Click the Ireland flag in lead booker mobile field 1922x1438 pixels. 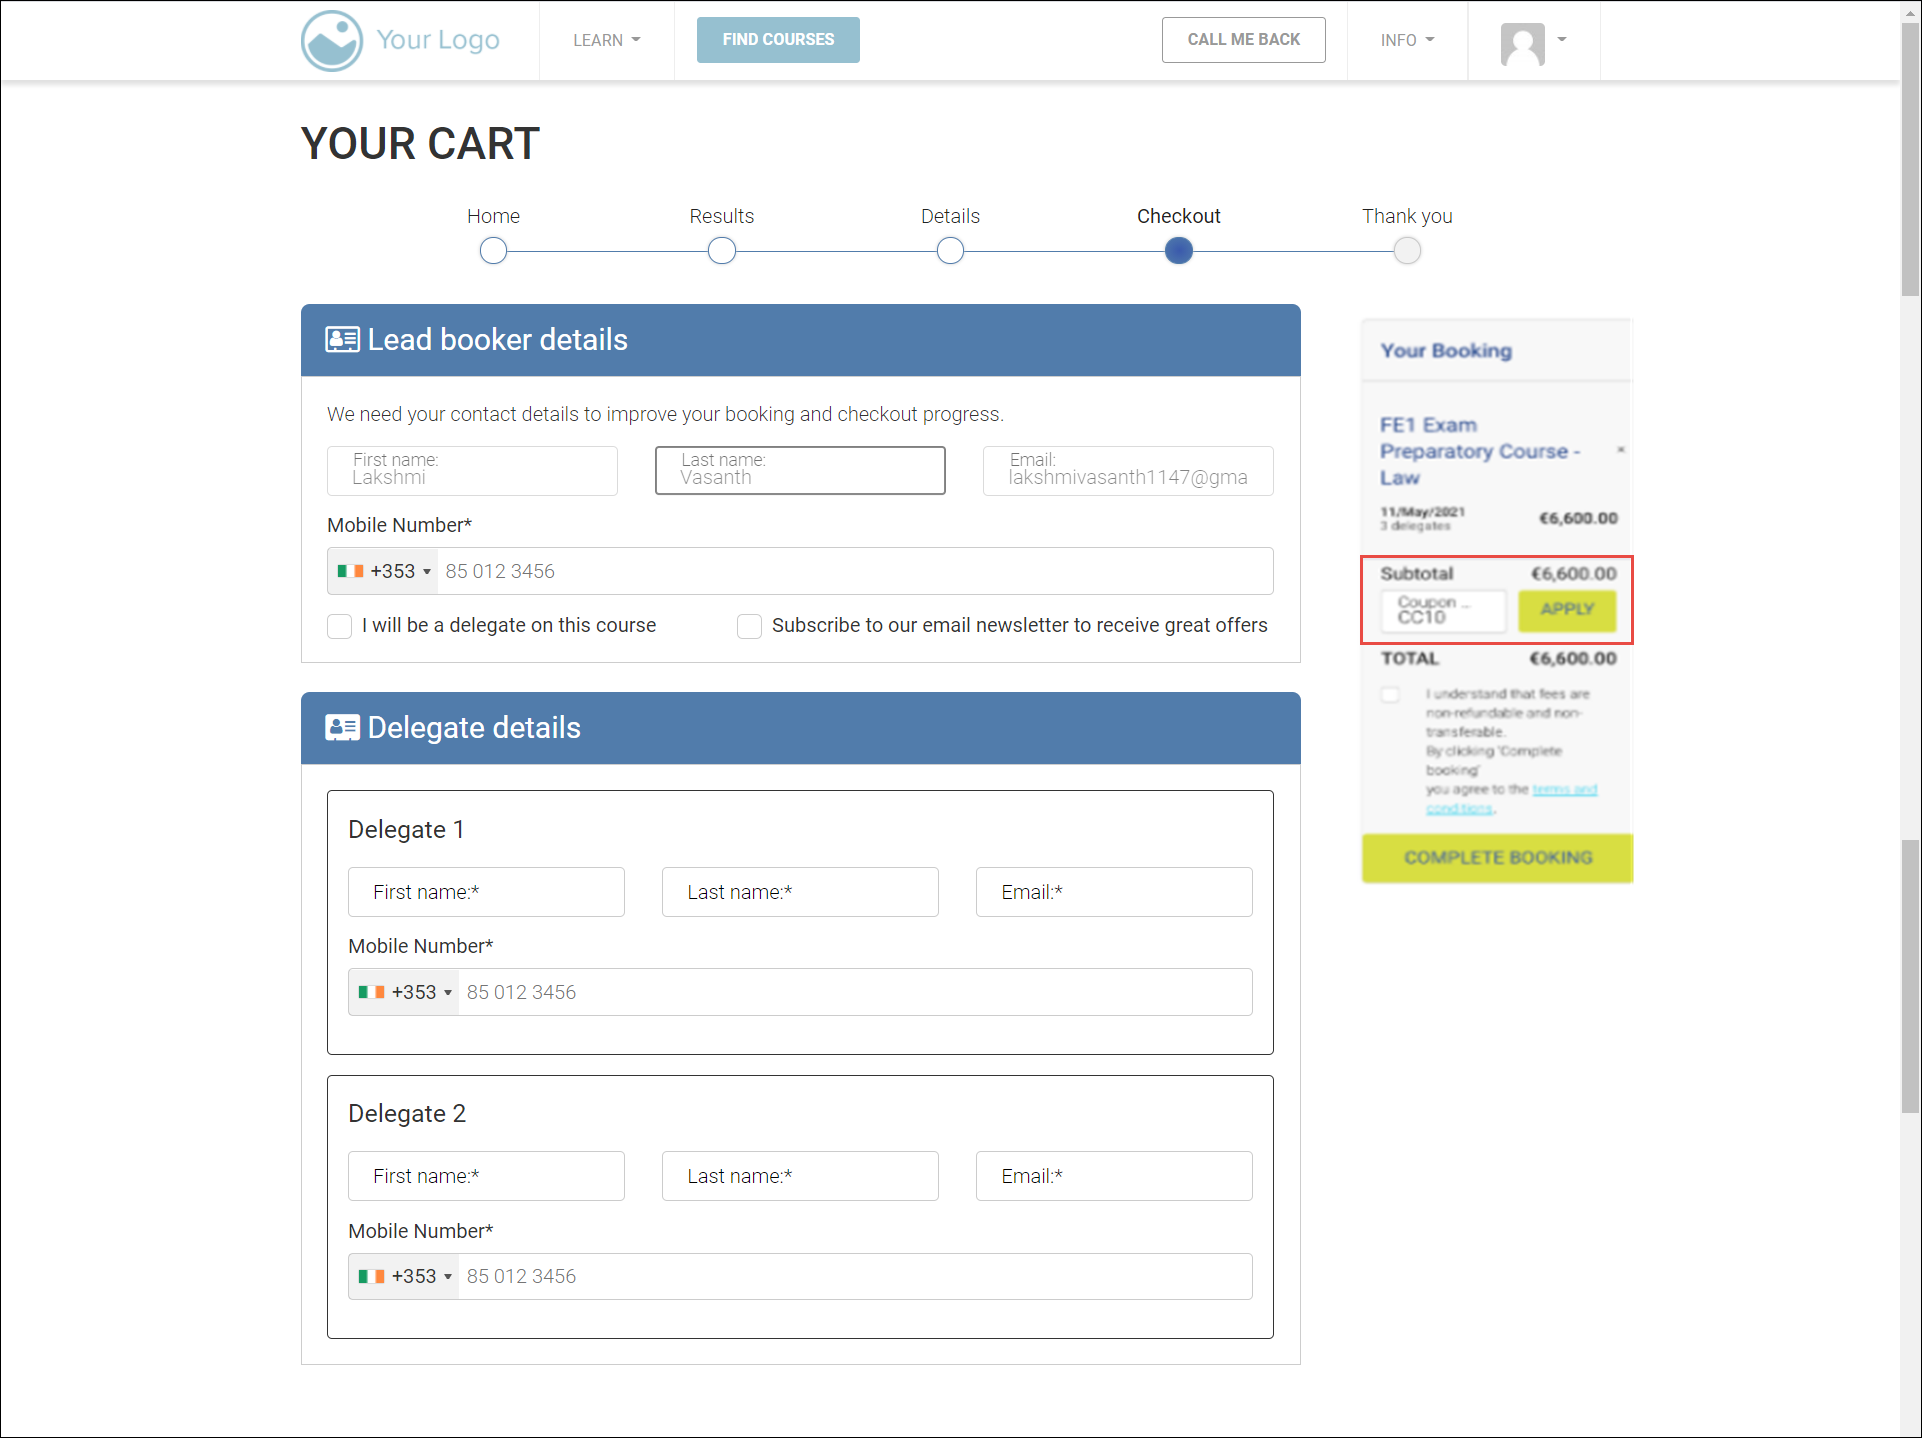tap(350, 572)
